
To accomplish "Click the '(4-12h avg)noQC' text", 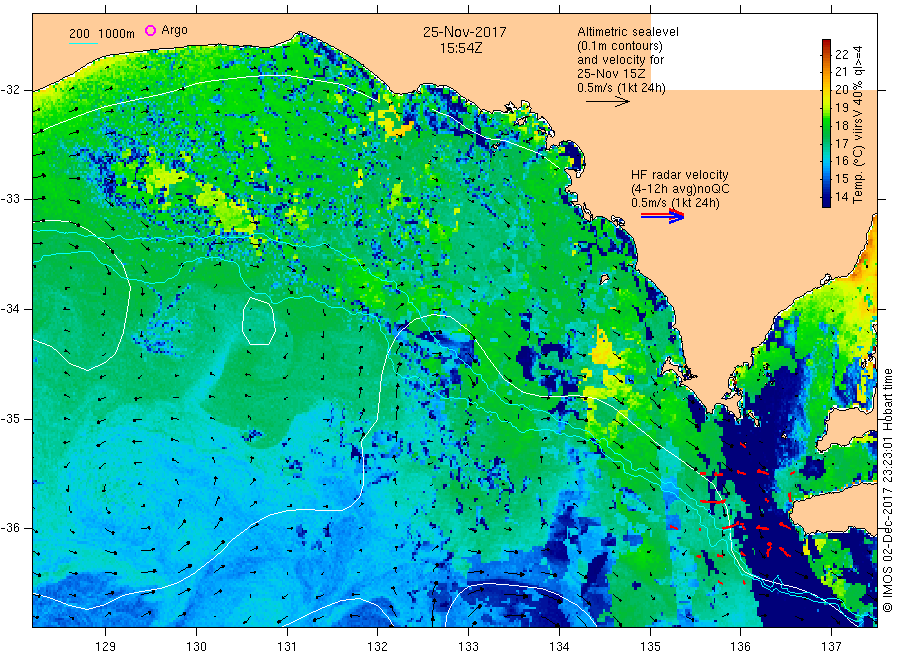I will click(x=680, y=189).
